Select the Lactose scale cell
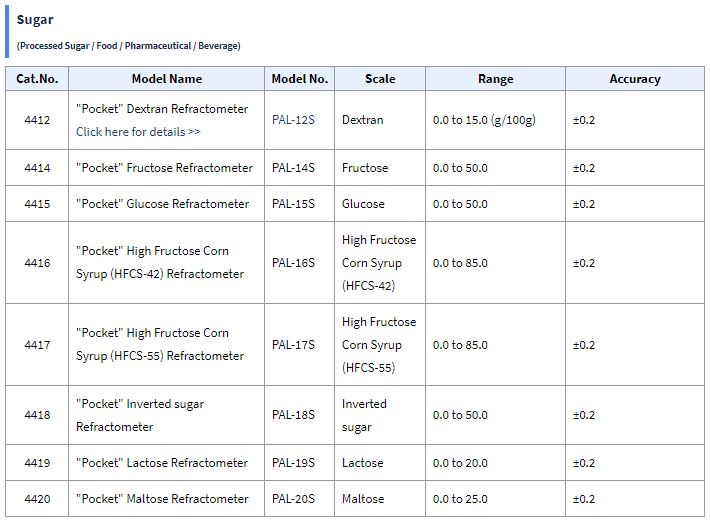This screenshot has height=521, width=710. pyautogui.click(x=380, y=463)
